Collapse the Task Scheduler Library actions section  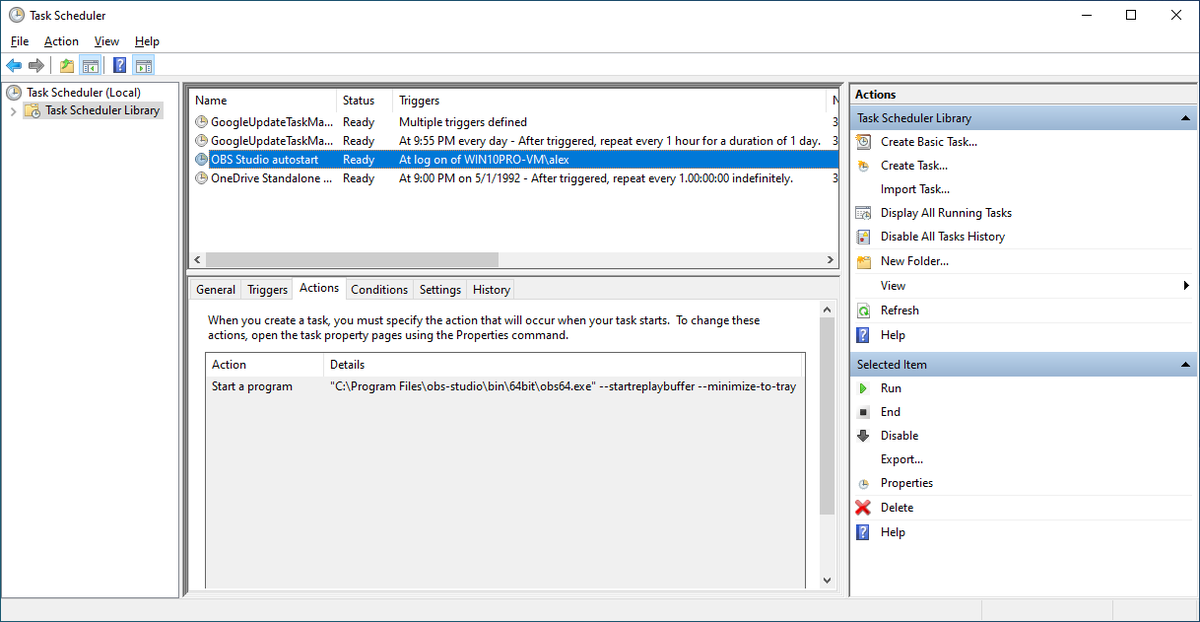(1186, 118)
